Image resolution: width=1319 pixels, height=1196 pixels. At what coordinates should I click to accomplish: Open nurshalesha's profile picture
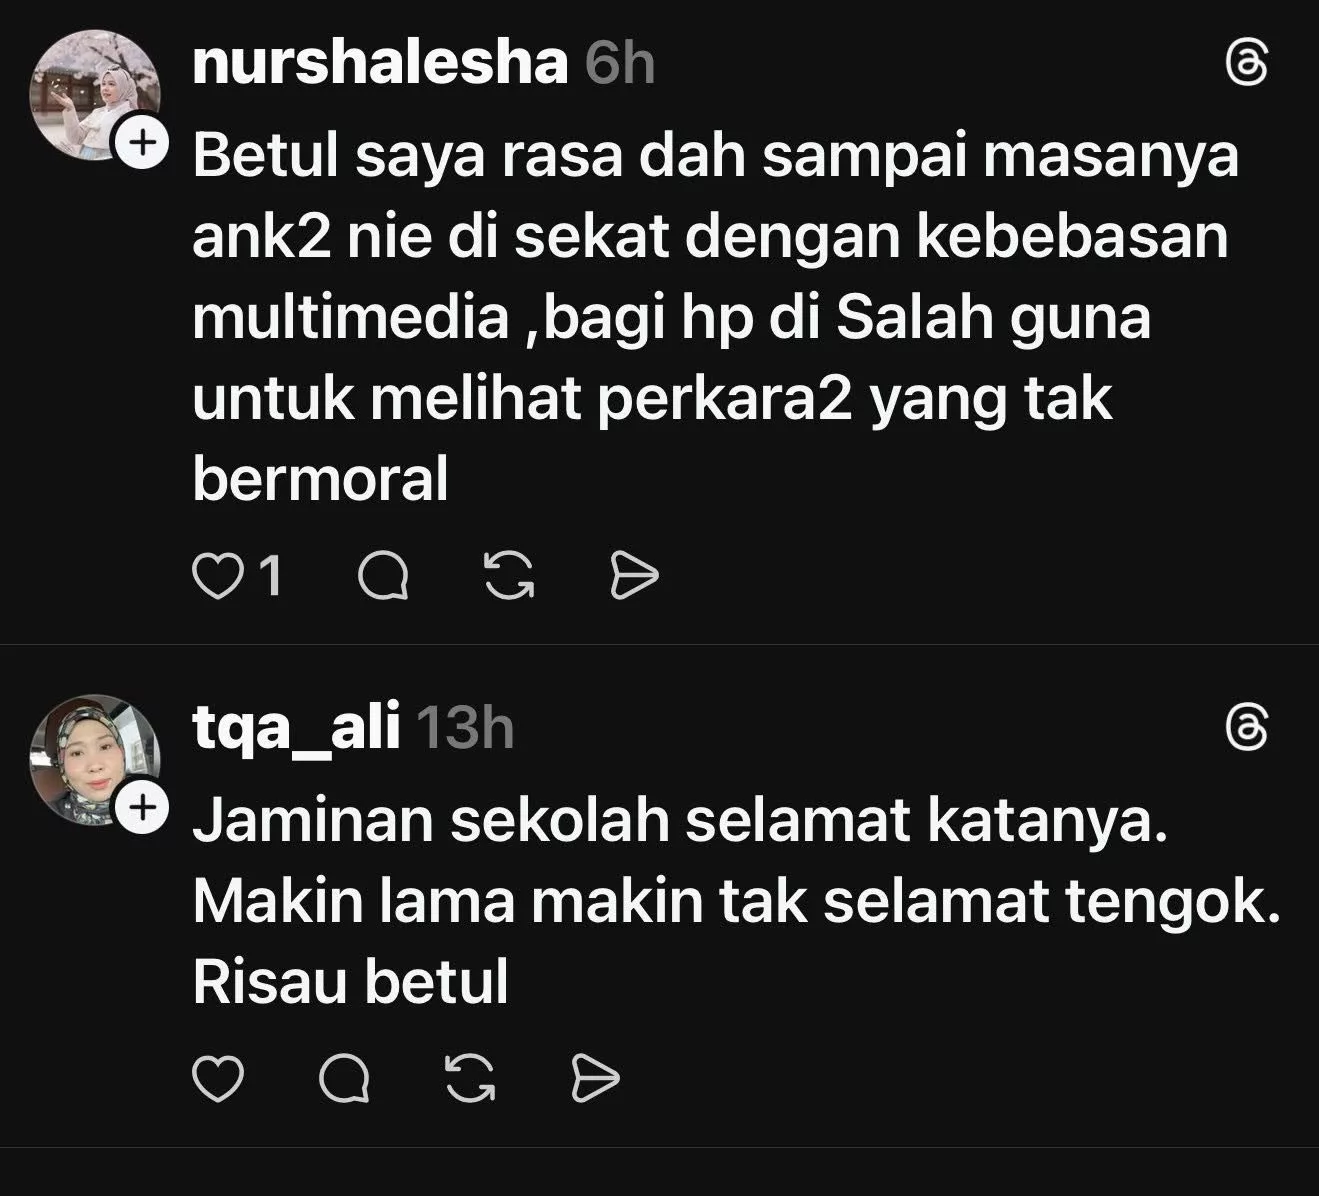click(x=96, y=96)
